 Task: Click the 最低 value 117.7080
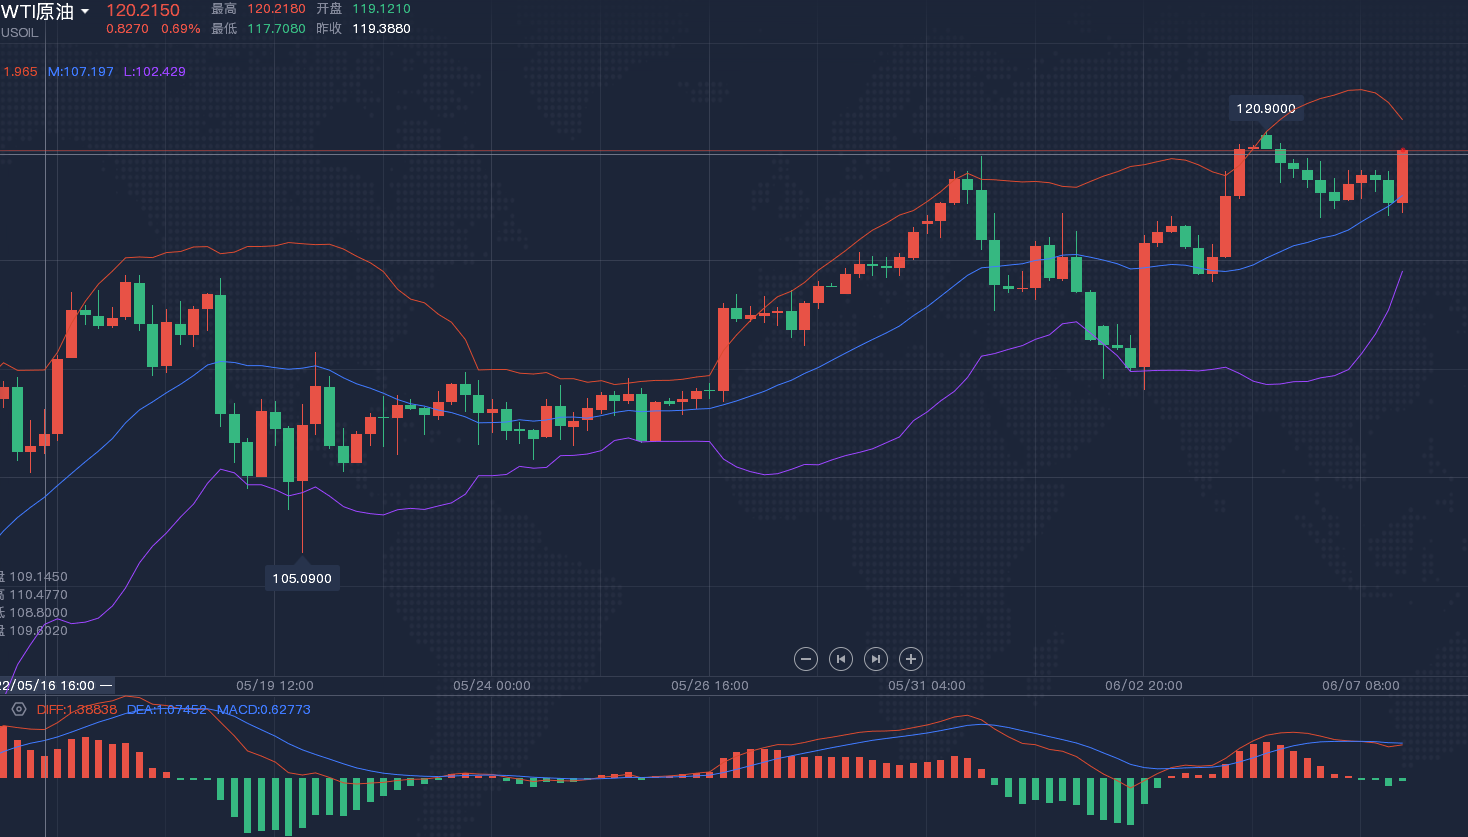point(277,29)
